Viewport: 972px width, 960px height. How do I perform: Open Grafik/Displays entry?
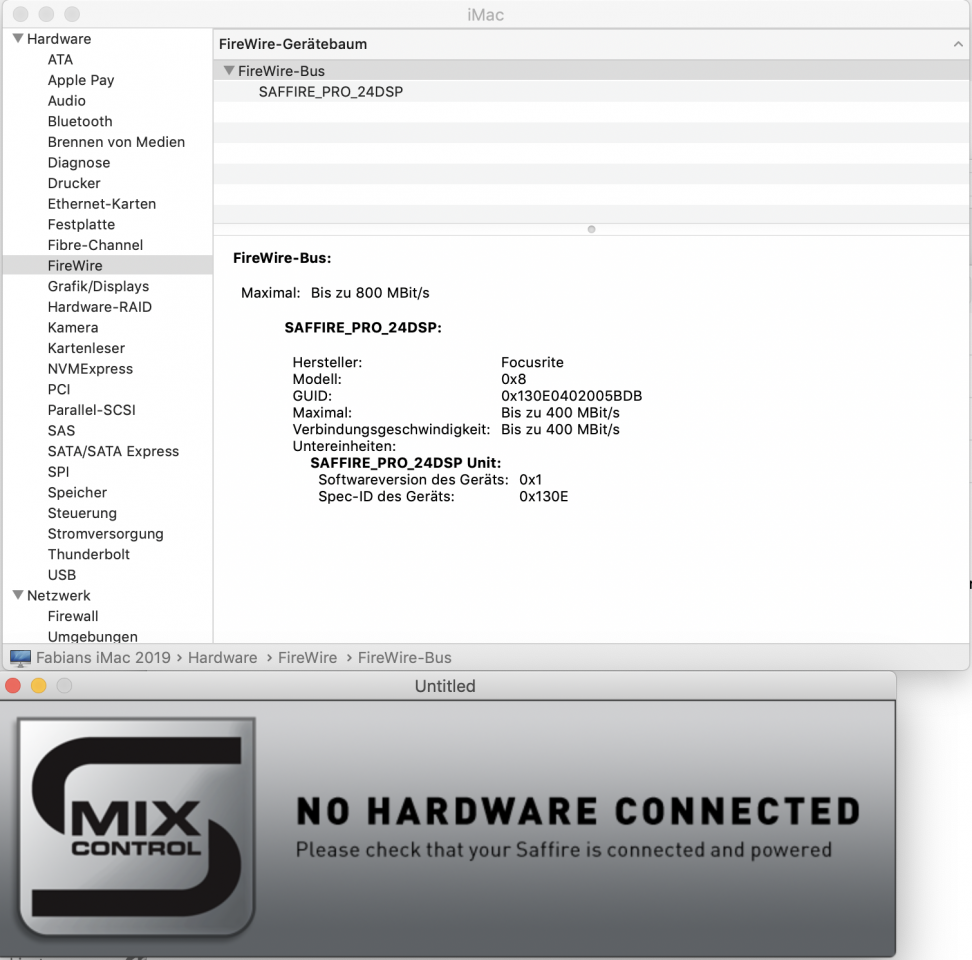coord(98,286)
